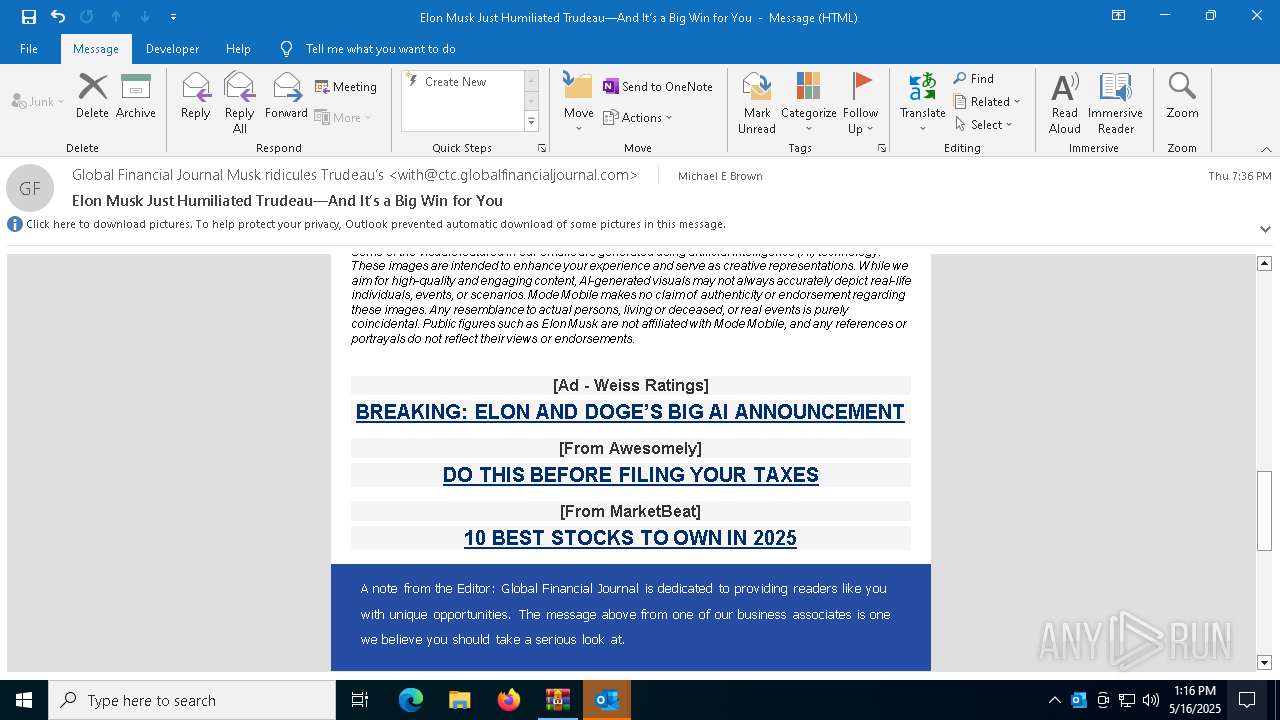Start Read Aloud
The height and width of the screenshot is (720, 1280).
[x=1065, y=102]
